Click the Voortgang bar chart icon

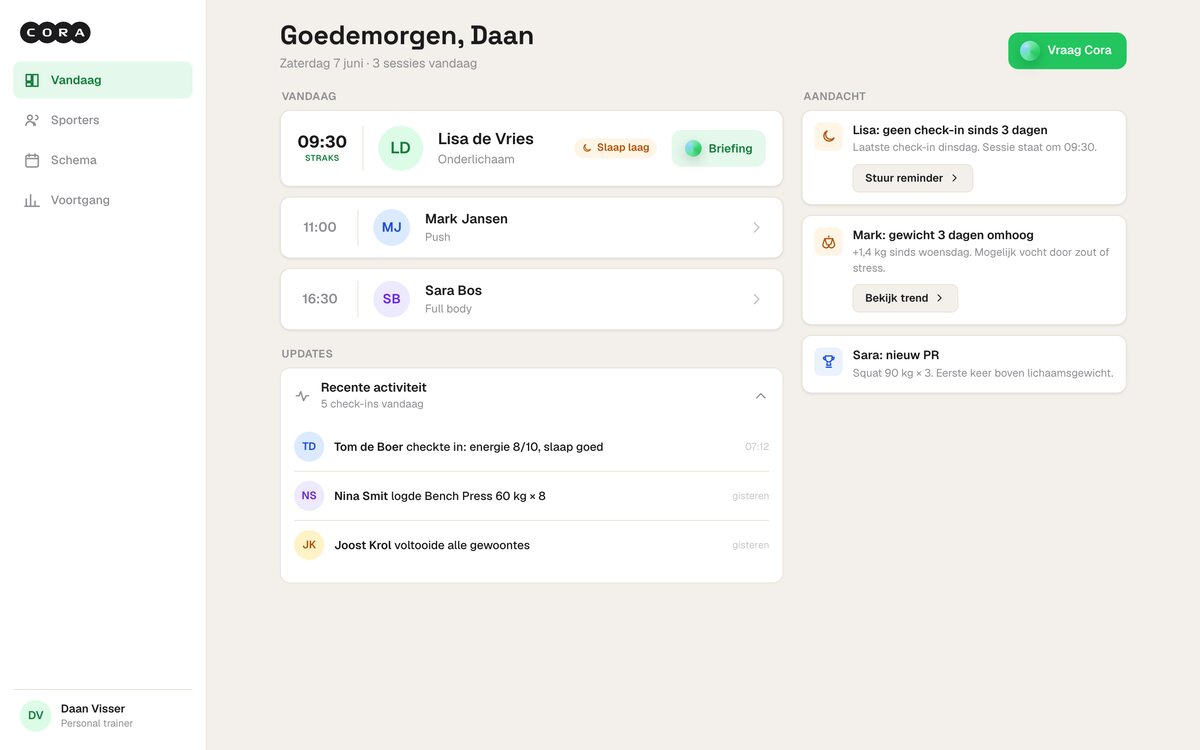coord(32,200)
